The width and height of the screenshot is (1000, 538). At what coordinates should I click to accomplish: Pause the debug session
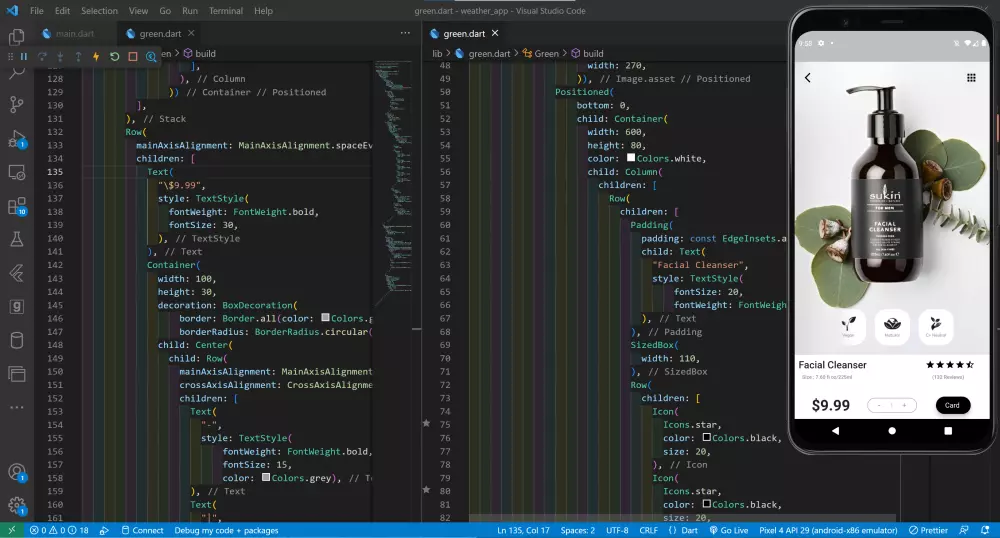pos(24,57)
